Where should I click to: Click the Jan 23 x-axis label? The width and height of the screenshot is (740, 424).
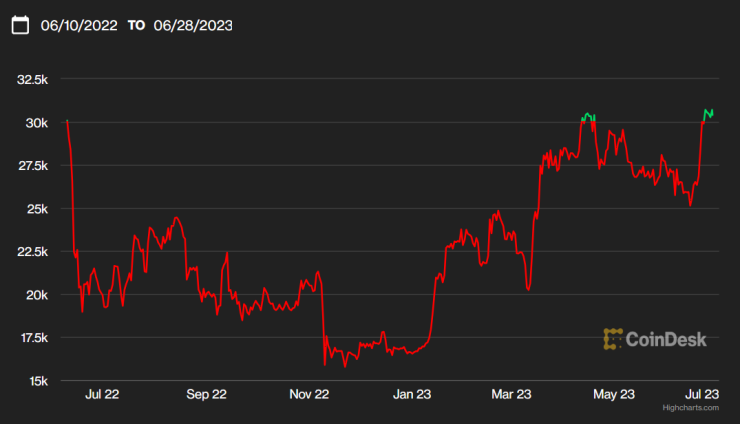coord(412,394)
